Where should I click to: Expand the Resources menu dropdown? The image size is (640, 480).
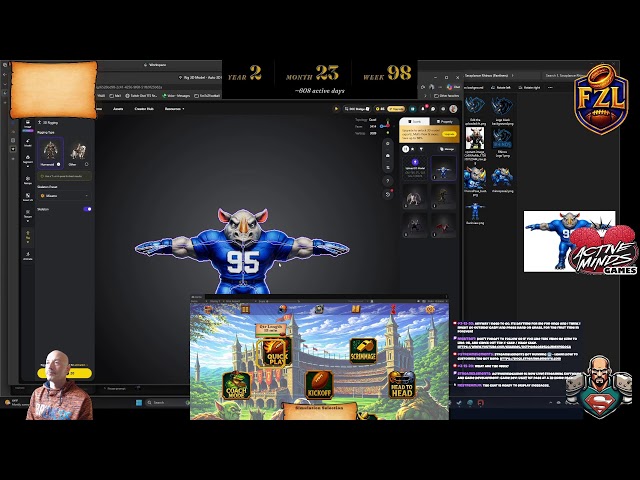pyautogui.click(x=174, y=109)
